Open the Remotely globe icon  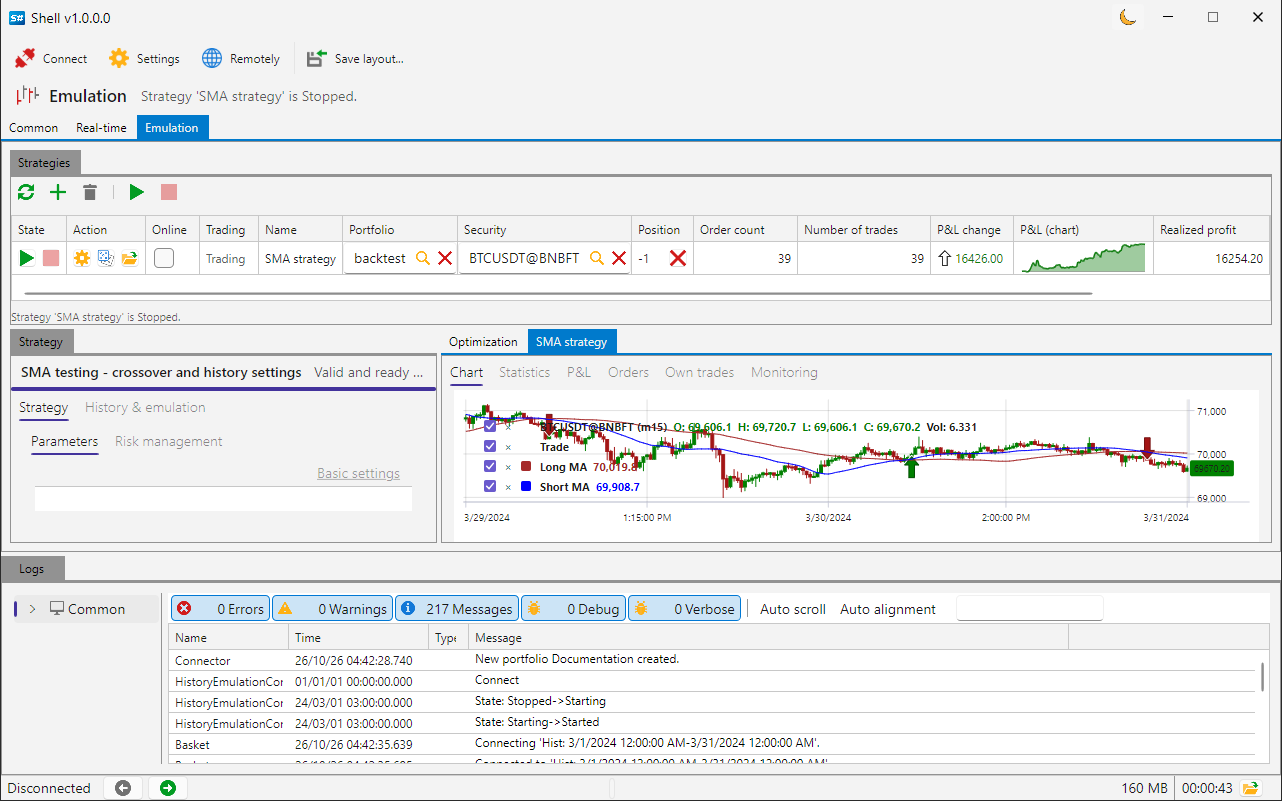212,59
